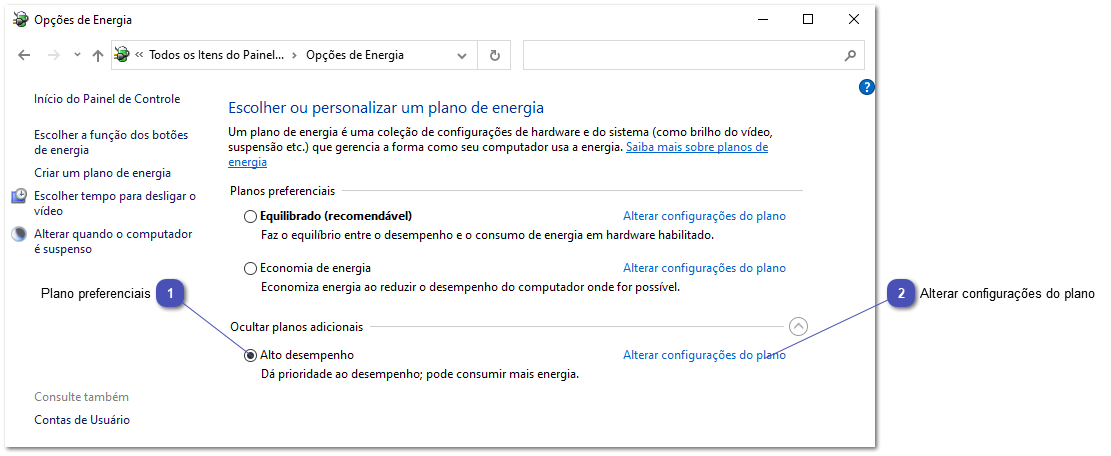Click the Forward navigation arrow
1111x456 pixels.
[x=54, y=55]
